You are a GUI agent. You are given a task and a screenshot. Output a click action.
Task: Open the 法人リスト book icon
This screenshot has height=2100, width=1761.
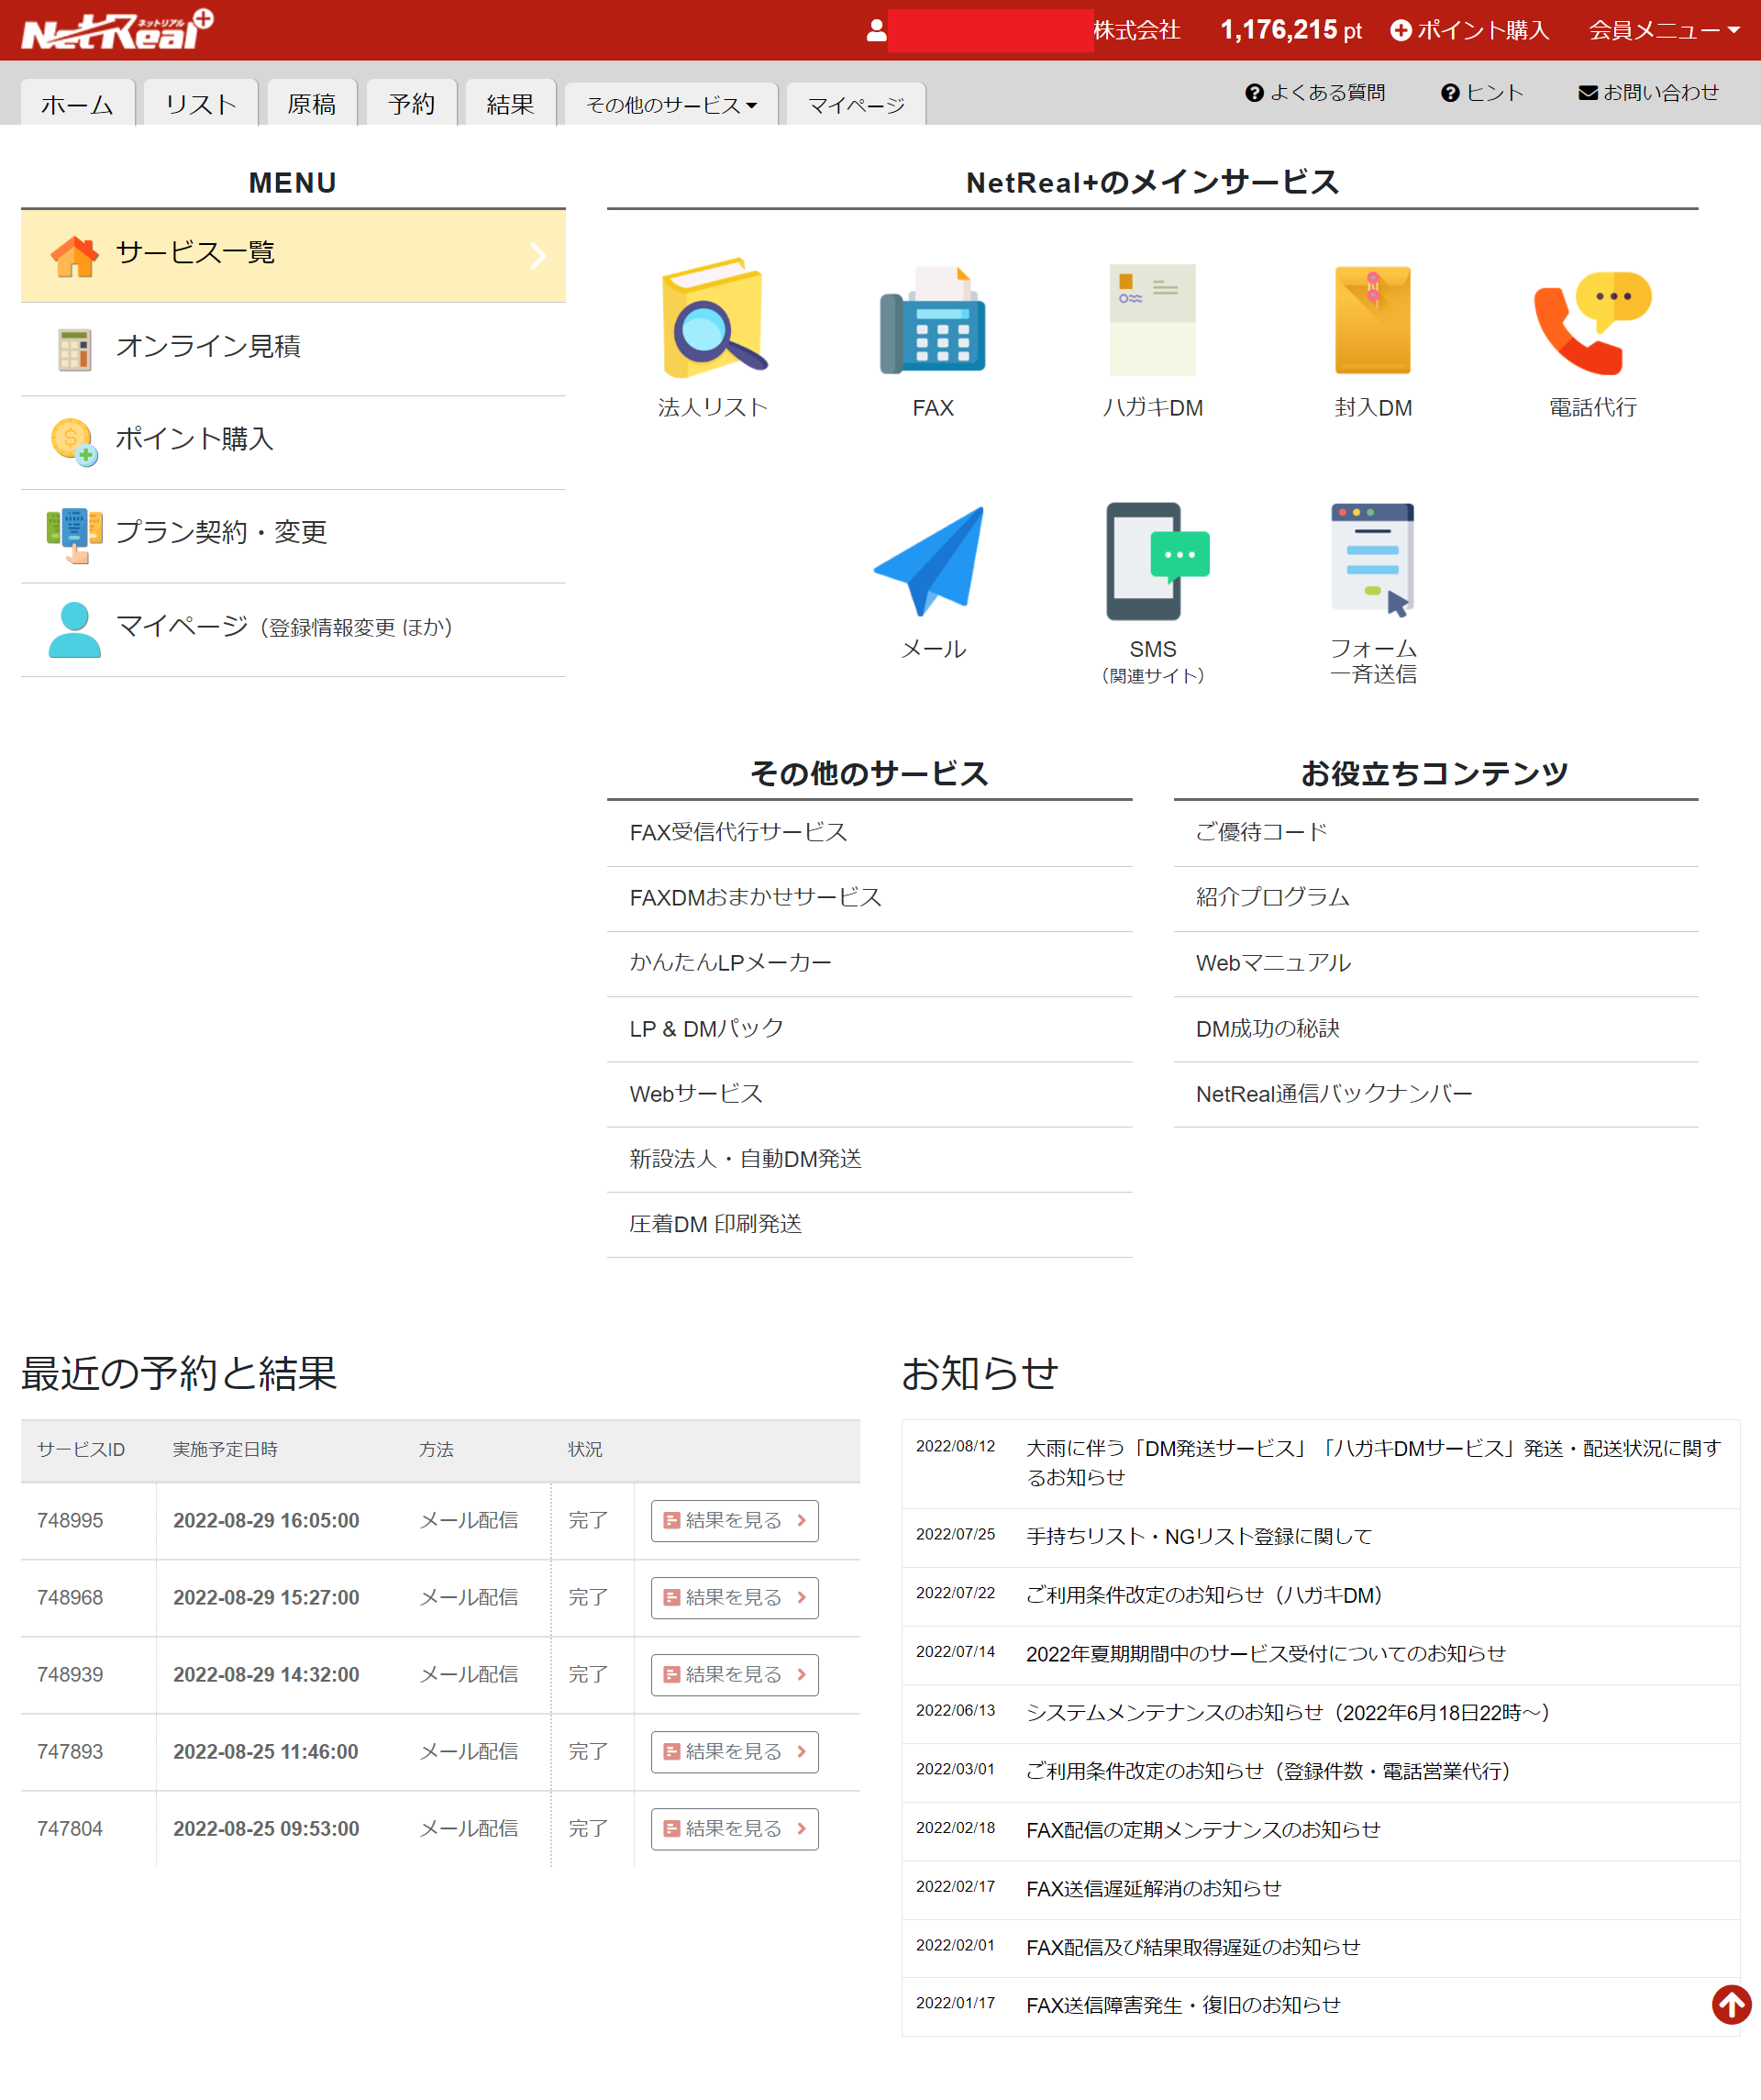point(712,318)
